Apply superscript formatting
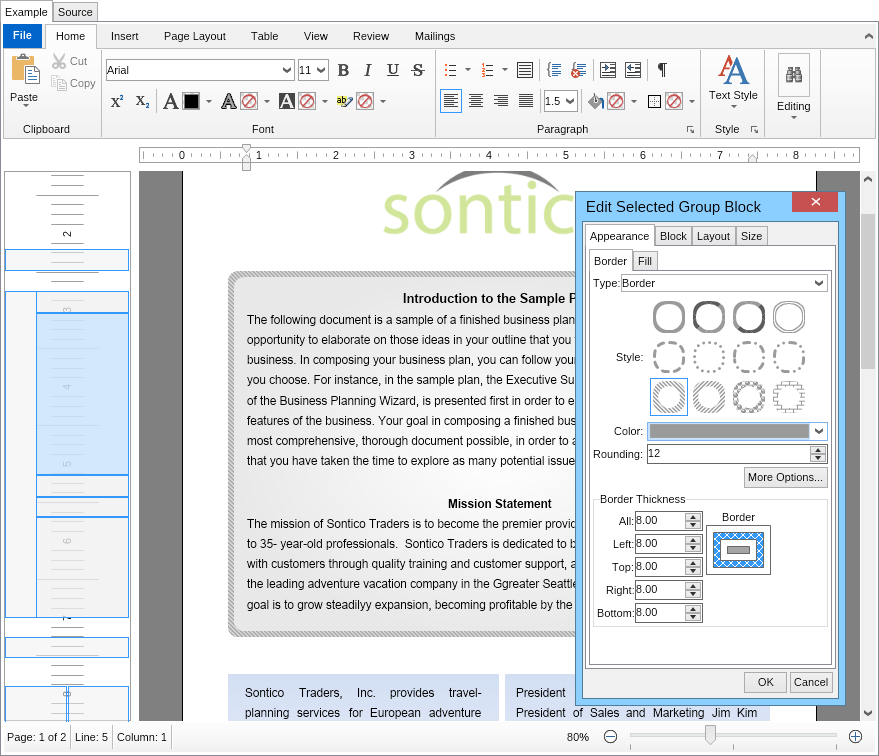 pyautogui.click(x=117, y=101)
